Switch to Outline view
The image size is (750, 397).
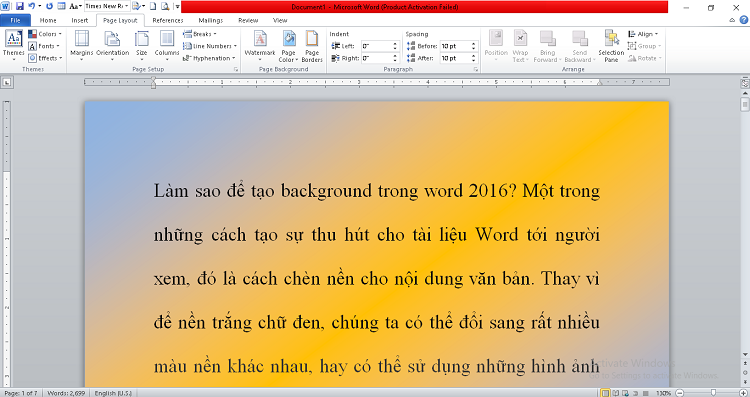(636, 393)
